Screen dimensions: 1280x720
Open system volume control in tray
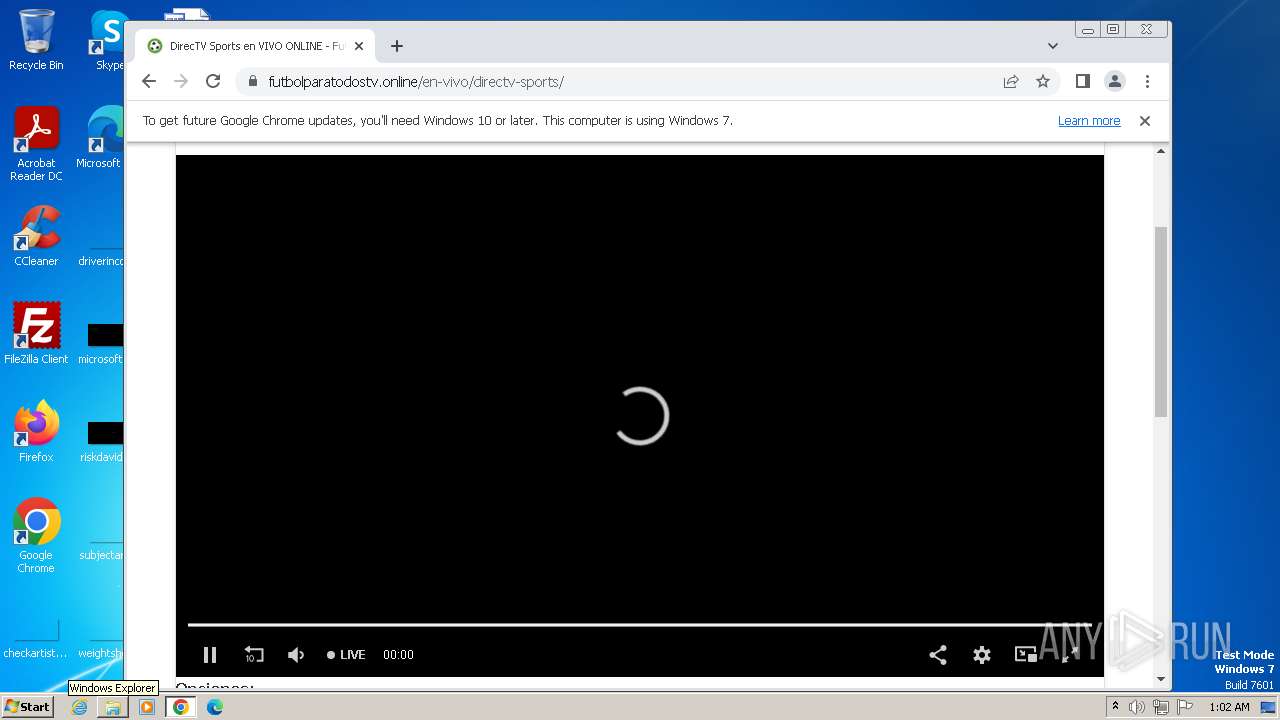pos(1137,707)
